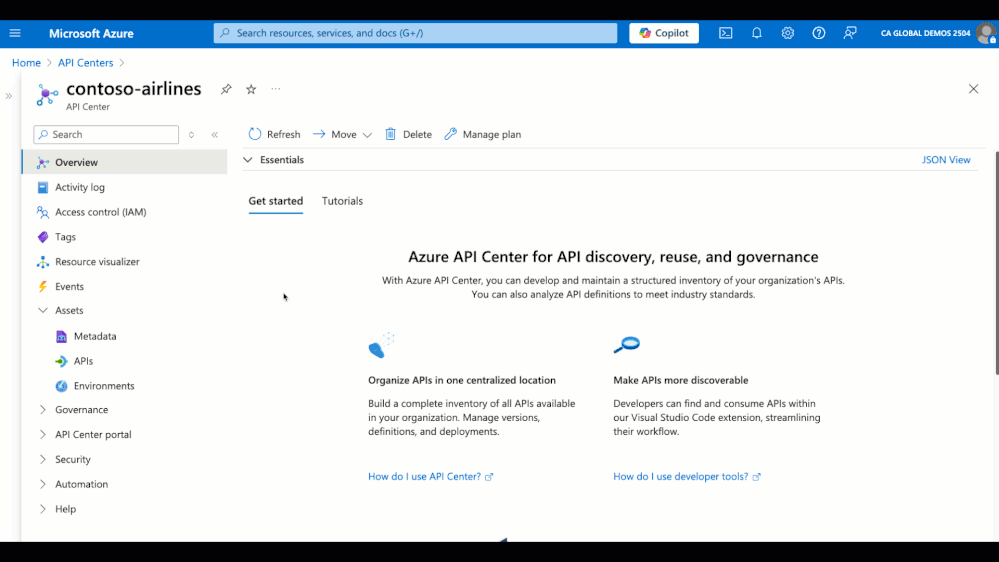Open the JSON View link
This screenshot has width=999, height=562.
coord(946,160)
